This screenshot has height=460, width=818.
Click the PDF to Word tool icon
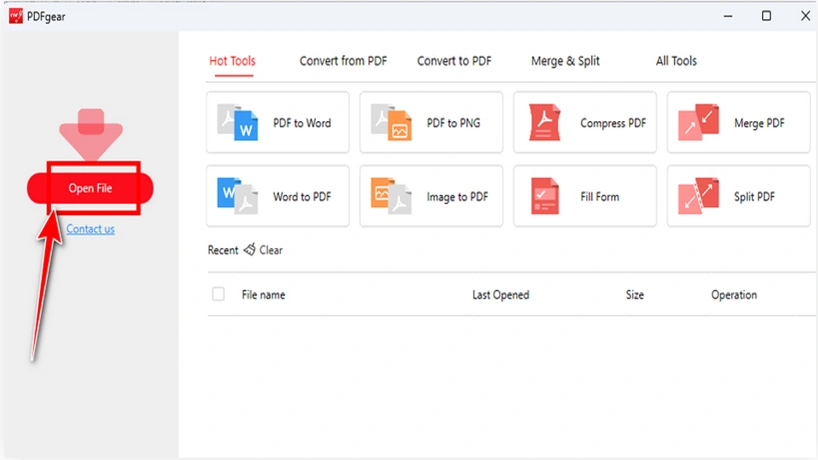(238, 123)
